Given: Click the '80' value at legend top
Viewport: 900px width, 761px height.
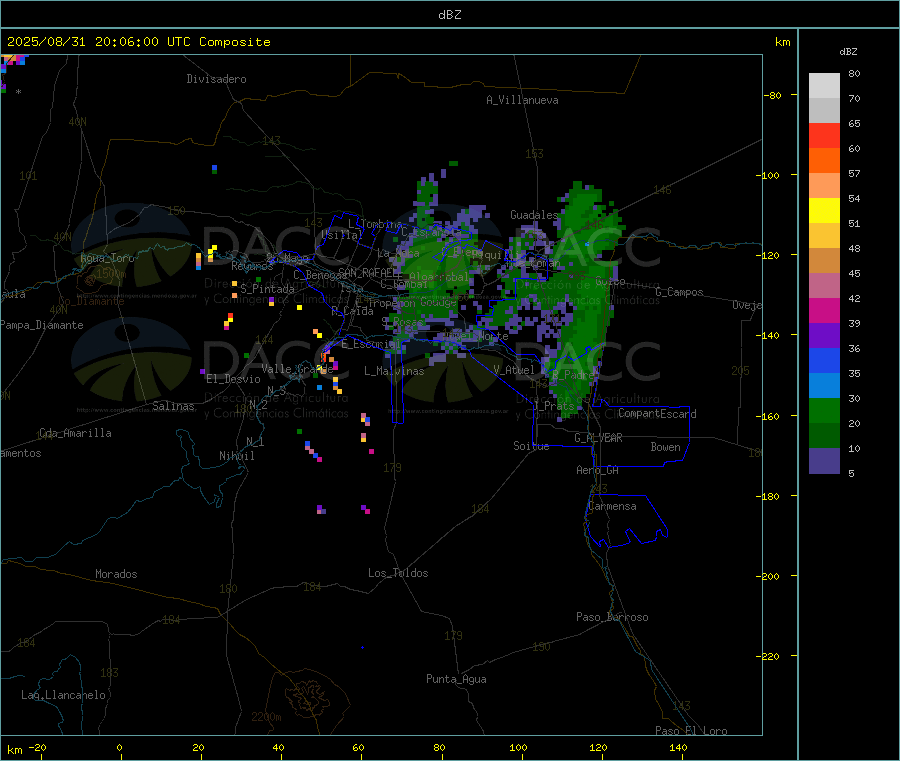Looking at the screenshot, I should coord(854,73).
